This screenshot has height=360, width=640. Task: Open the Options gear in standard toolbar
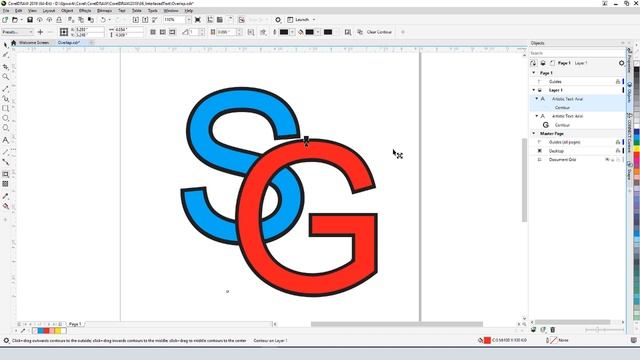(278, 20)
